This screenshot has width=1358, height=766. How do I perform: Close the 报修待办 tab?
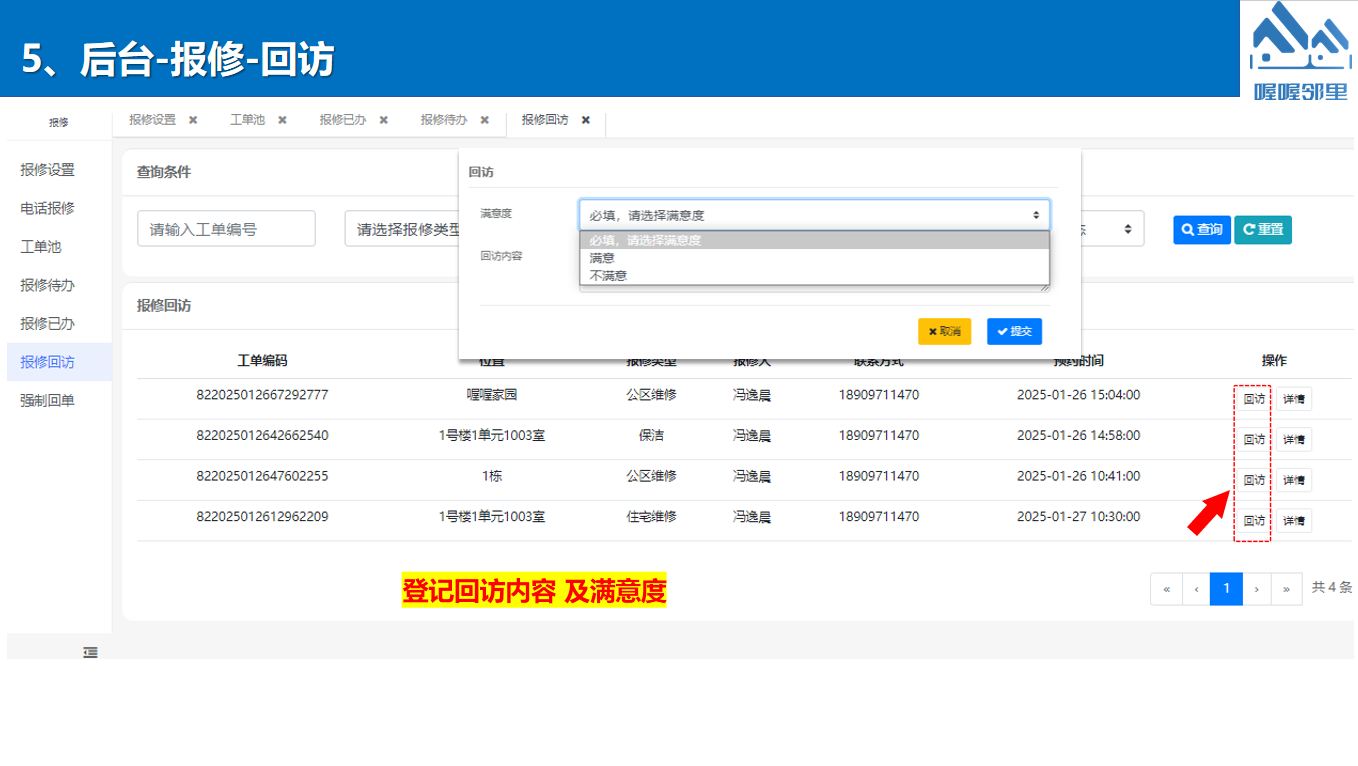(484, 120)
